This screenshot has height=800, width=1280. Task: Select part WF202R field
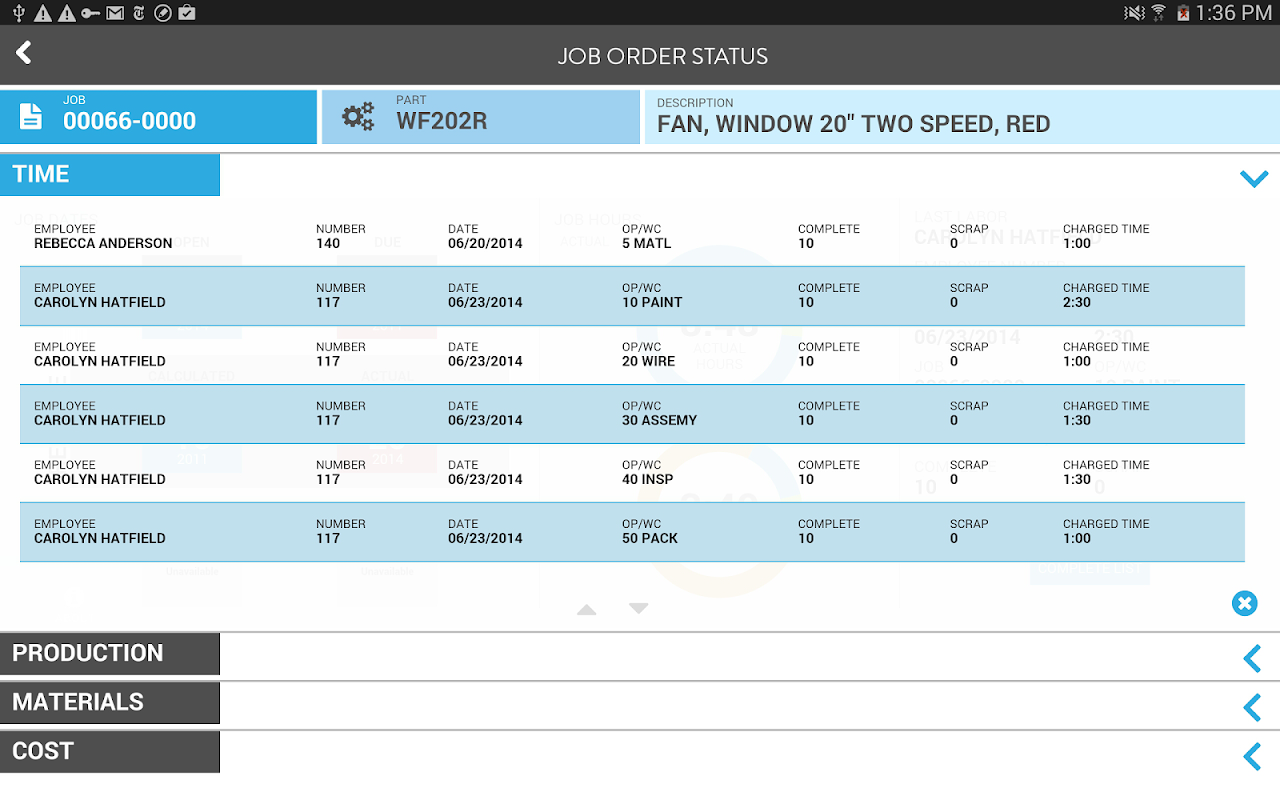coord(481,117)
